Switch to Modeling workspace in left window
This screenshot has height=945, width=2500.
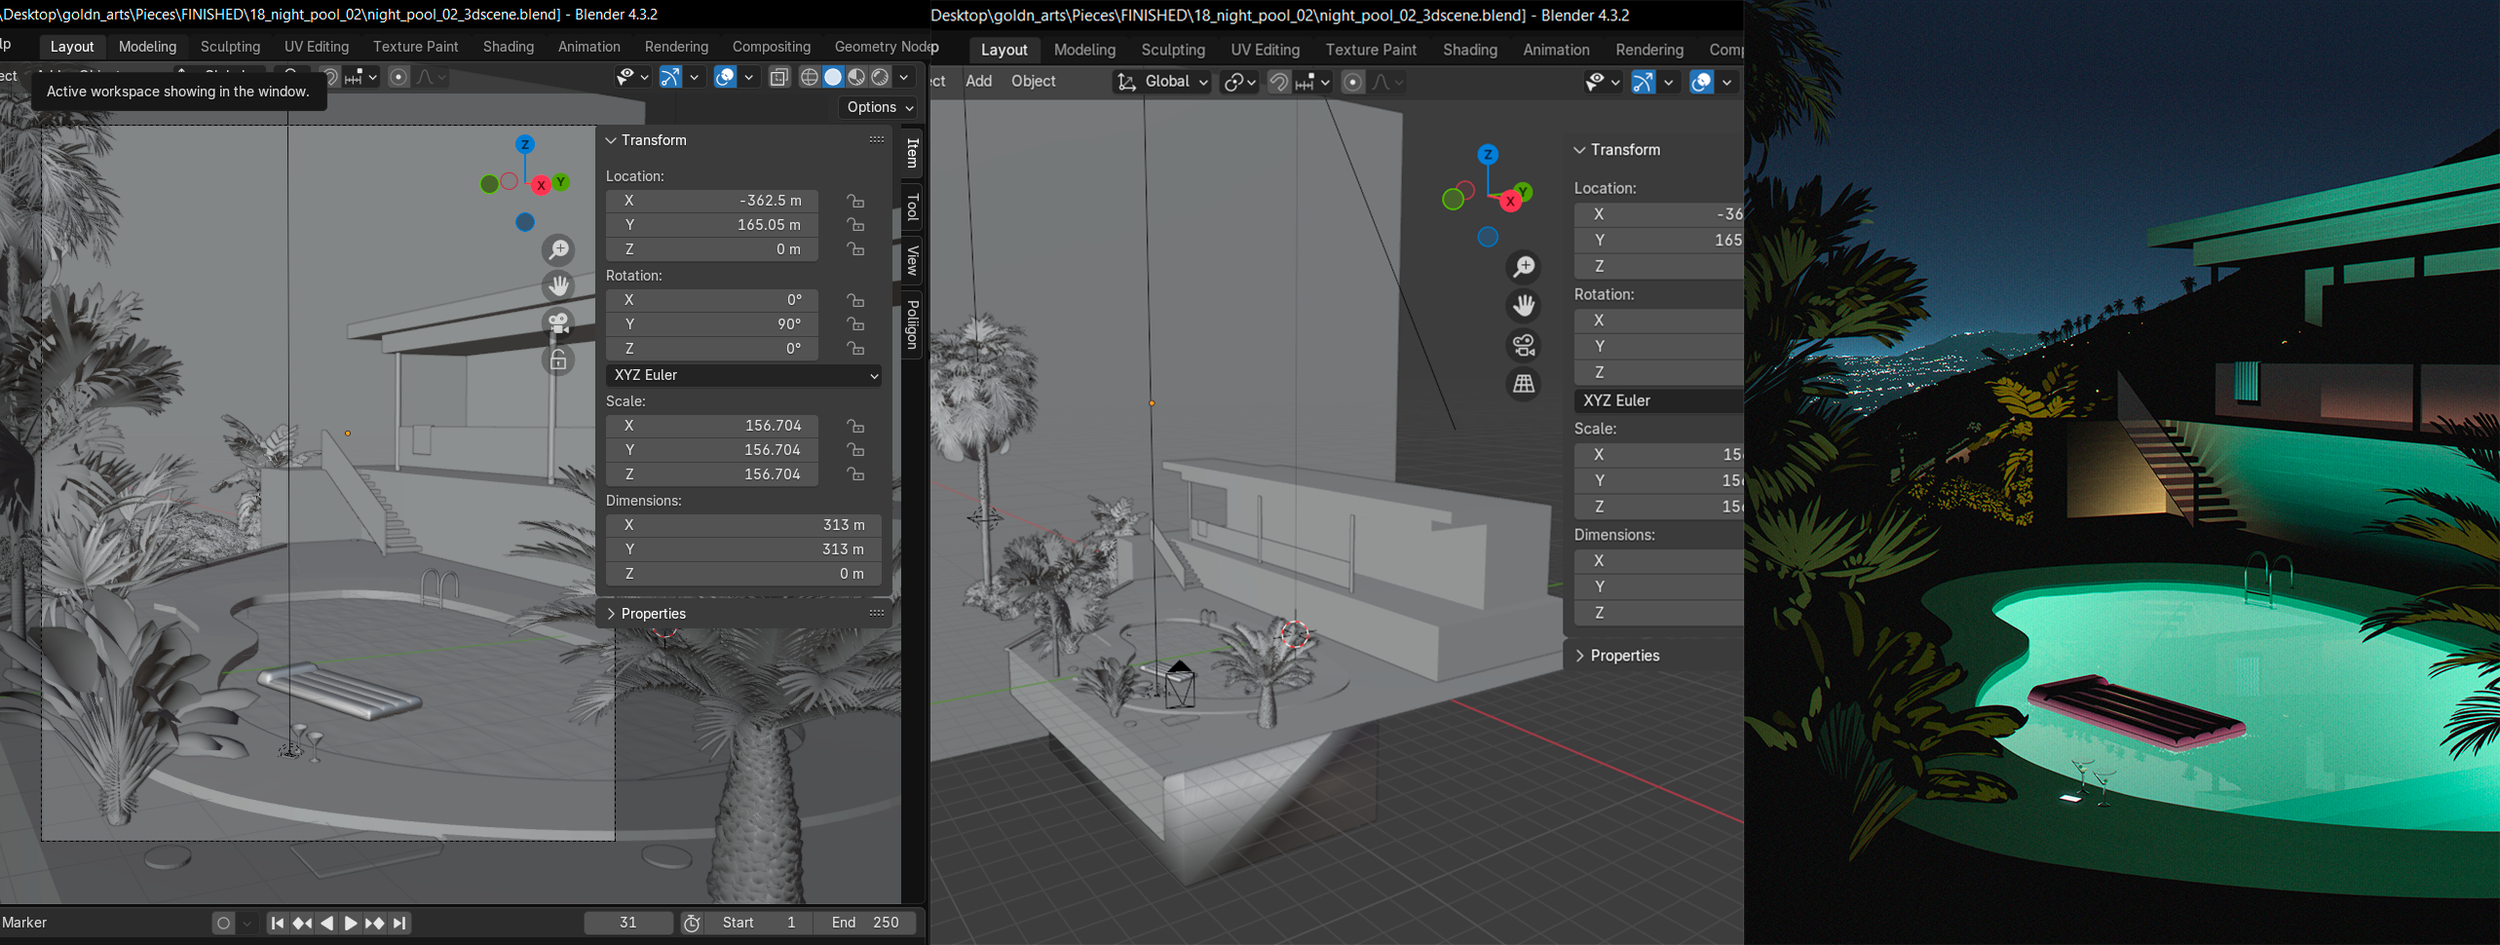pos(147,47)
